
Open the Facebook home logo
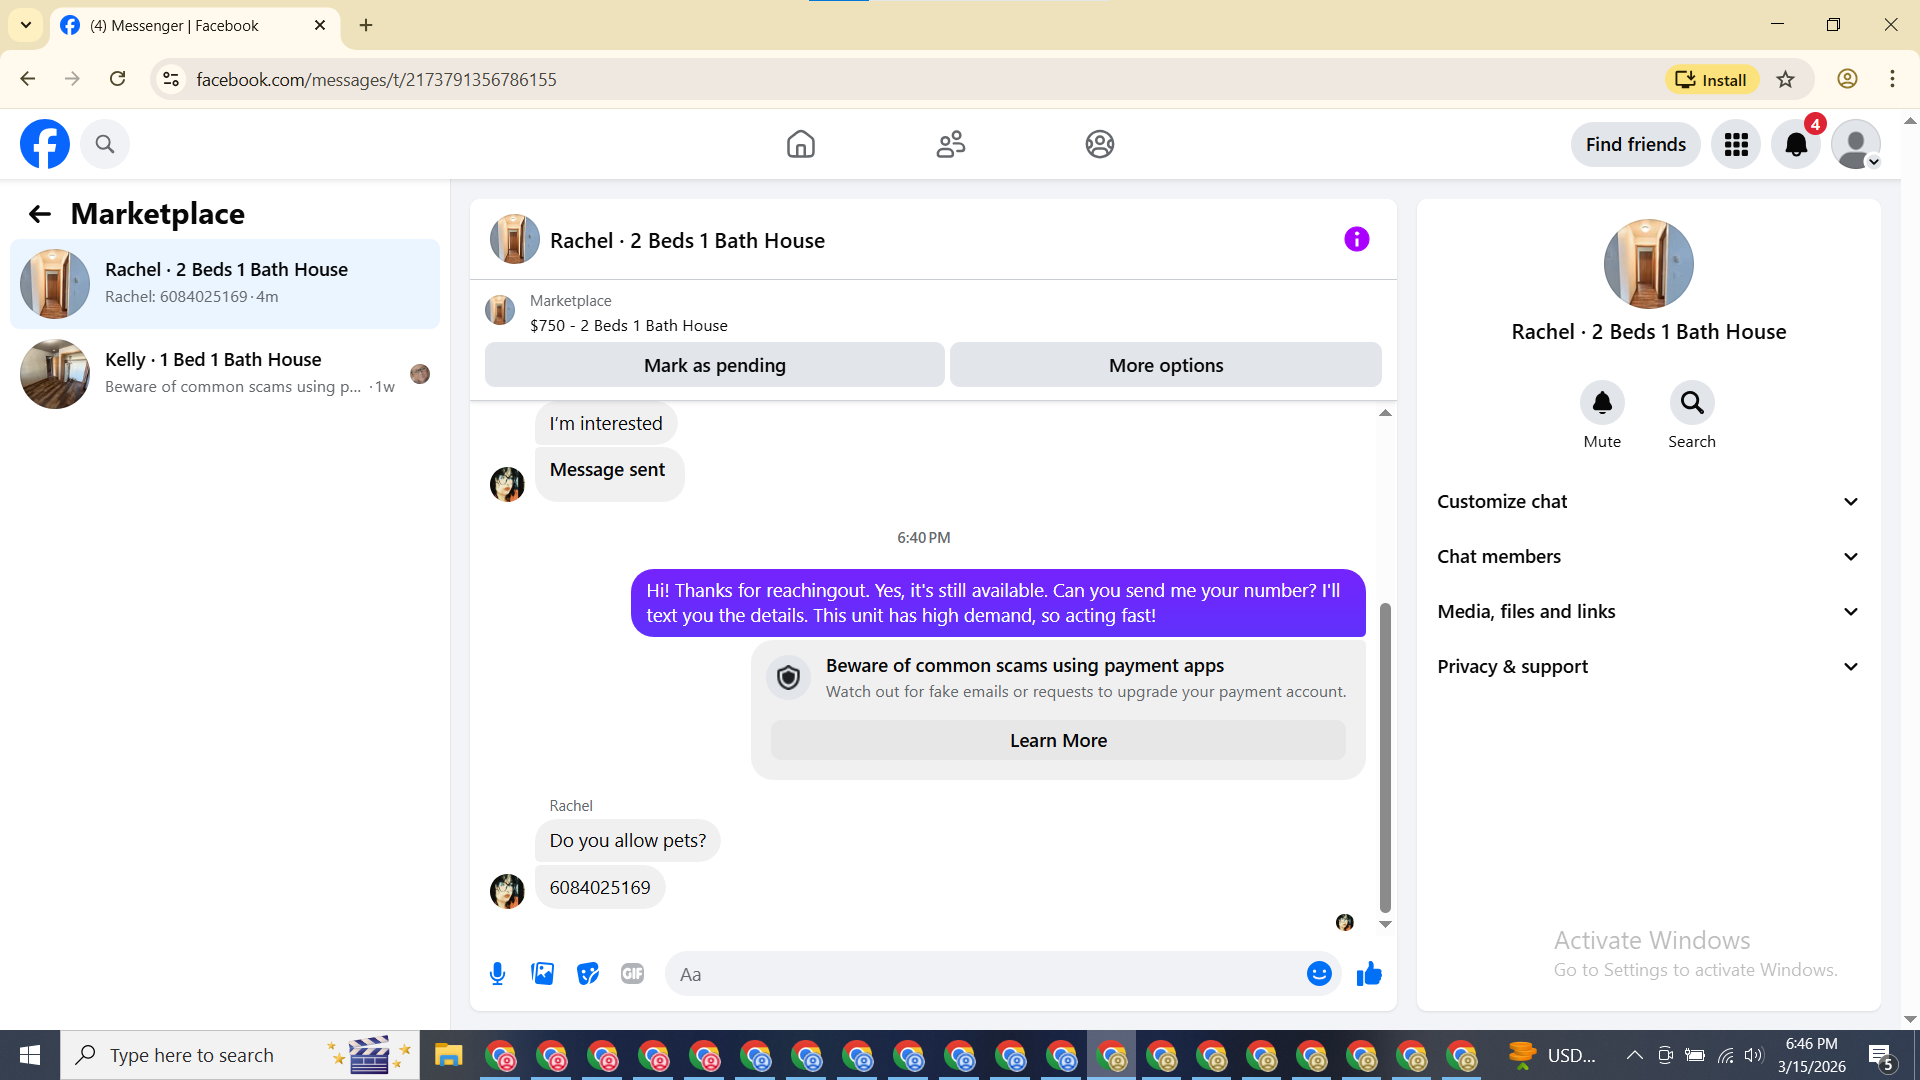(45, 144)
